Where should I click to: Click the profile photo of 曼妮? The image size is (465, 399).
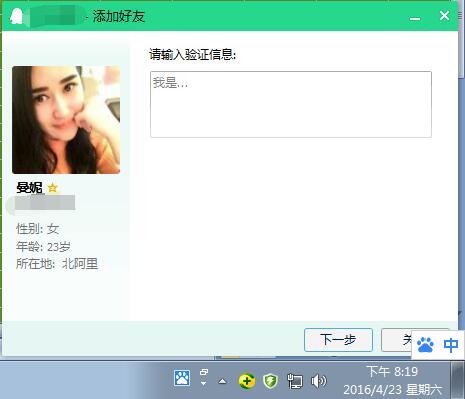click(x=66, y=120)
